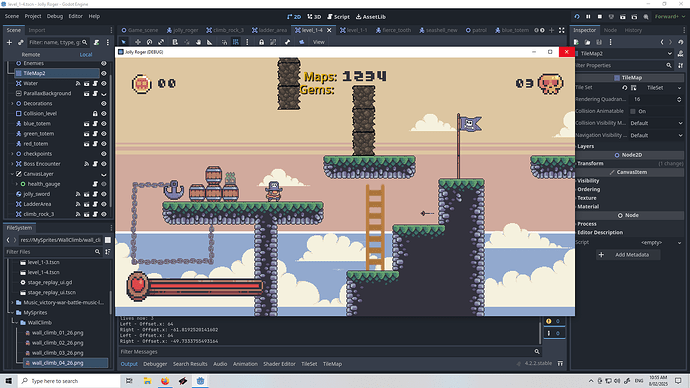Click the Rendering Quadrant Size stepper arrows
The height and width of the screenshot is (388, 690).
679,99
